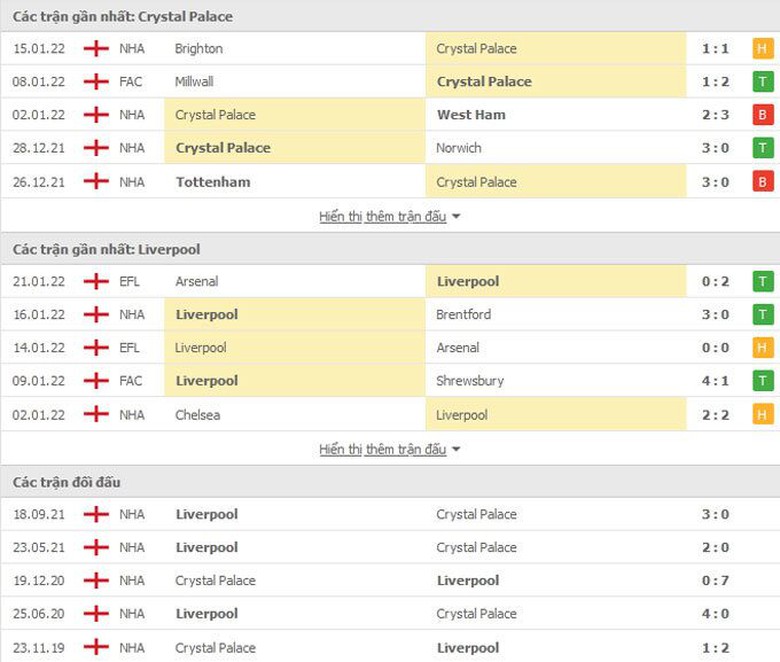Click orange H badge on Chelsea 2:2 row
The image size is (780, 662).
point(763,414)
